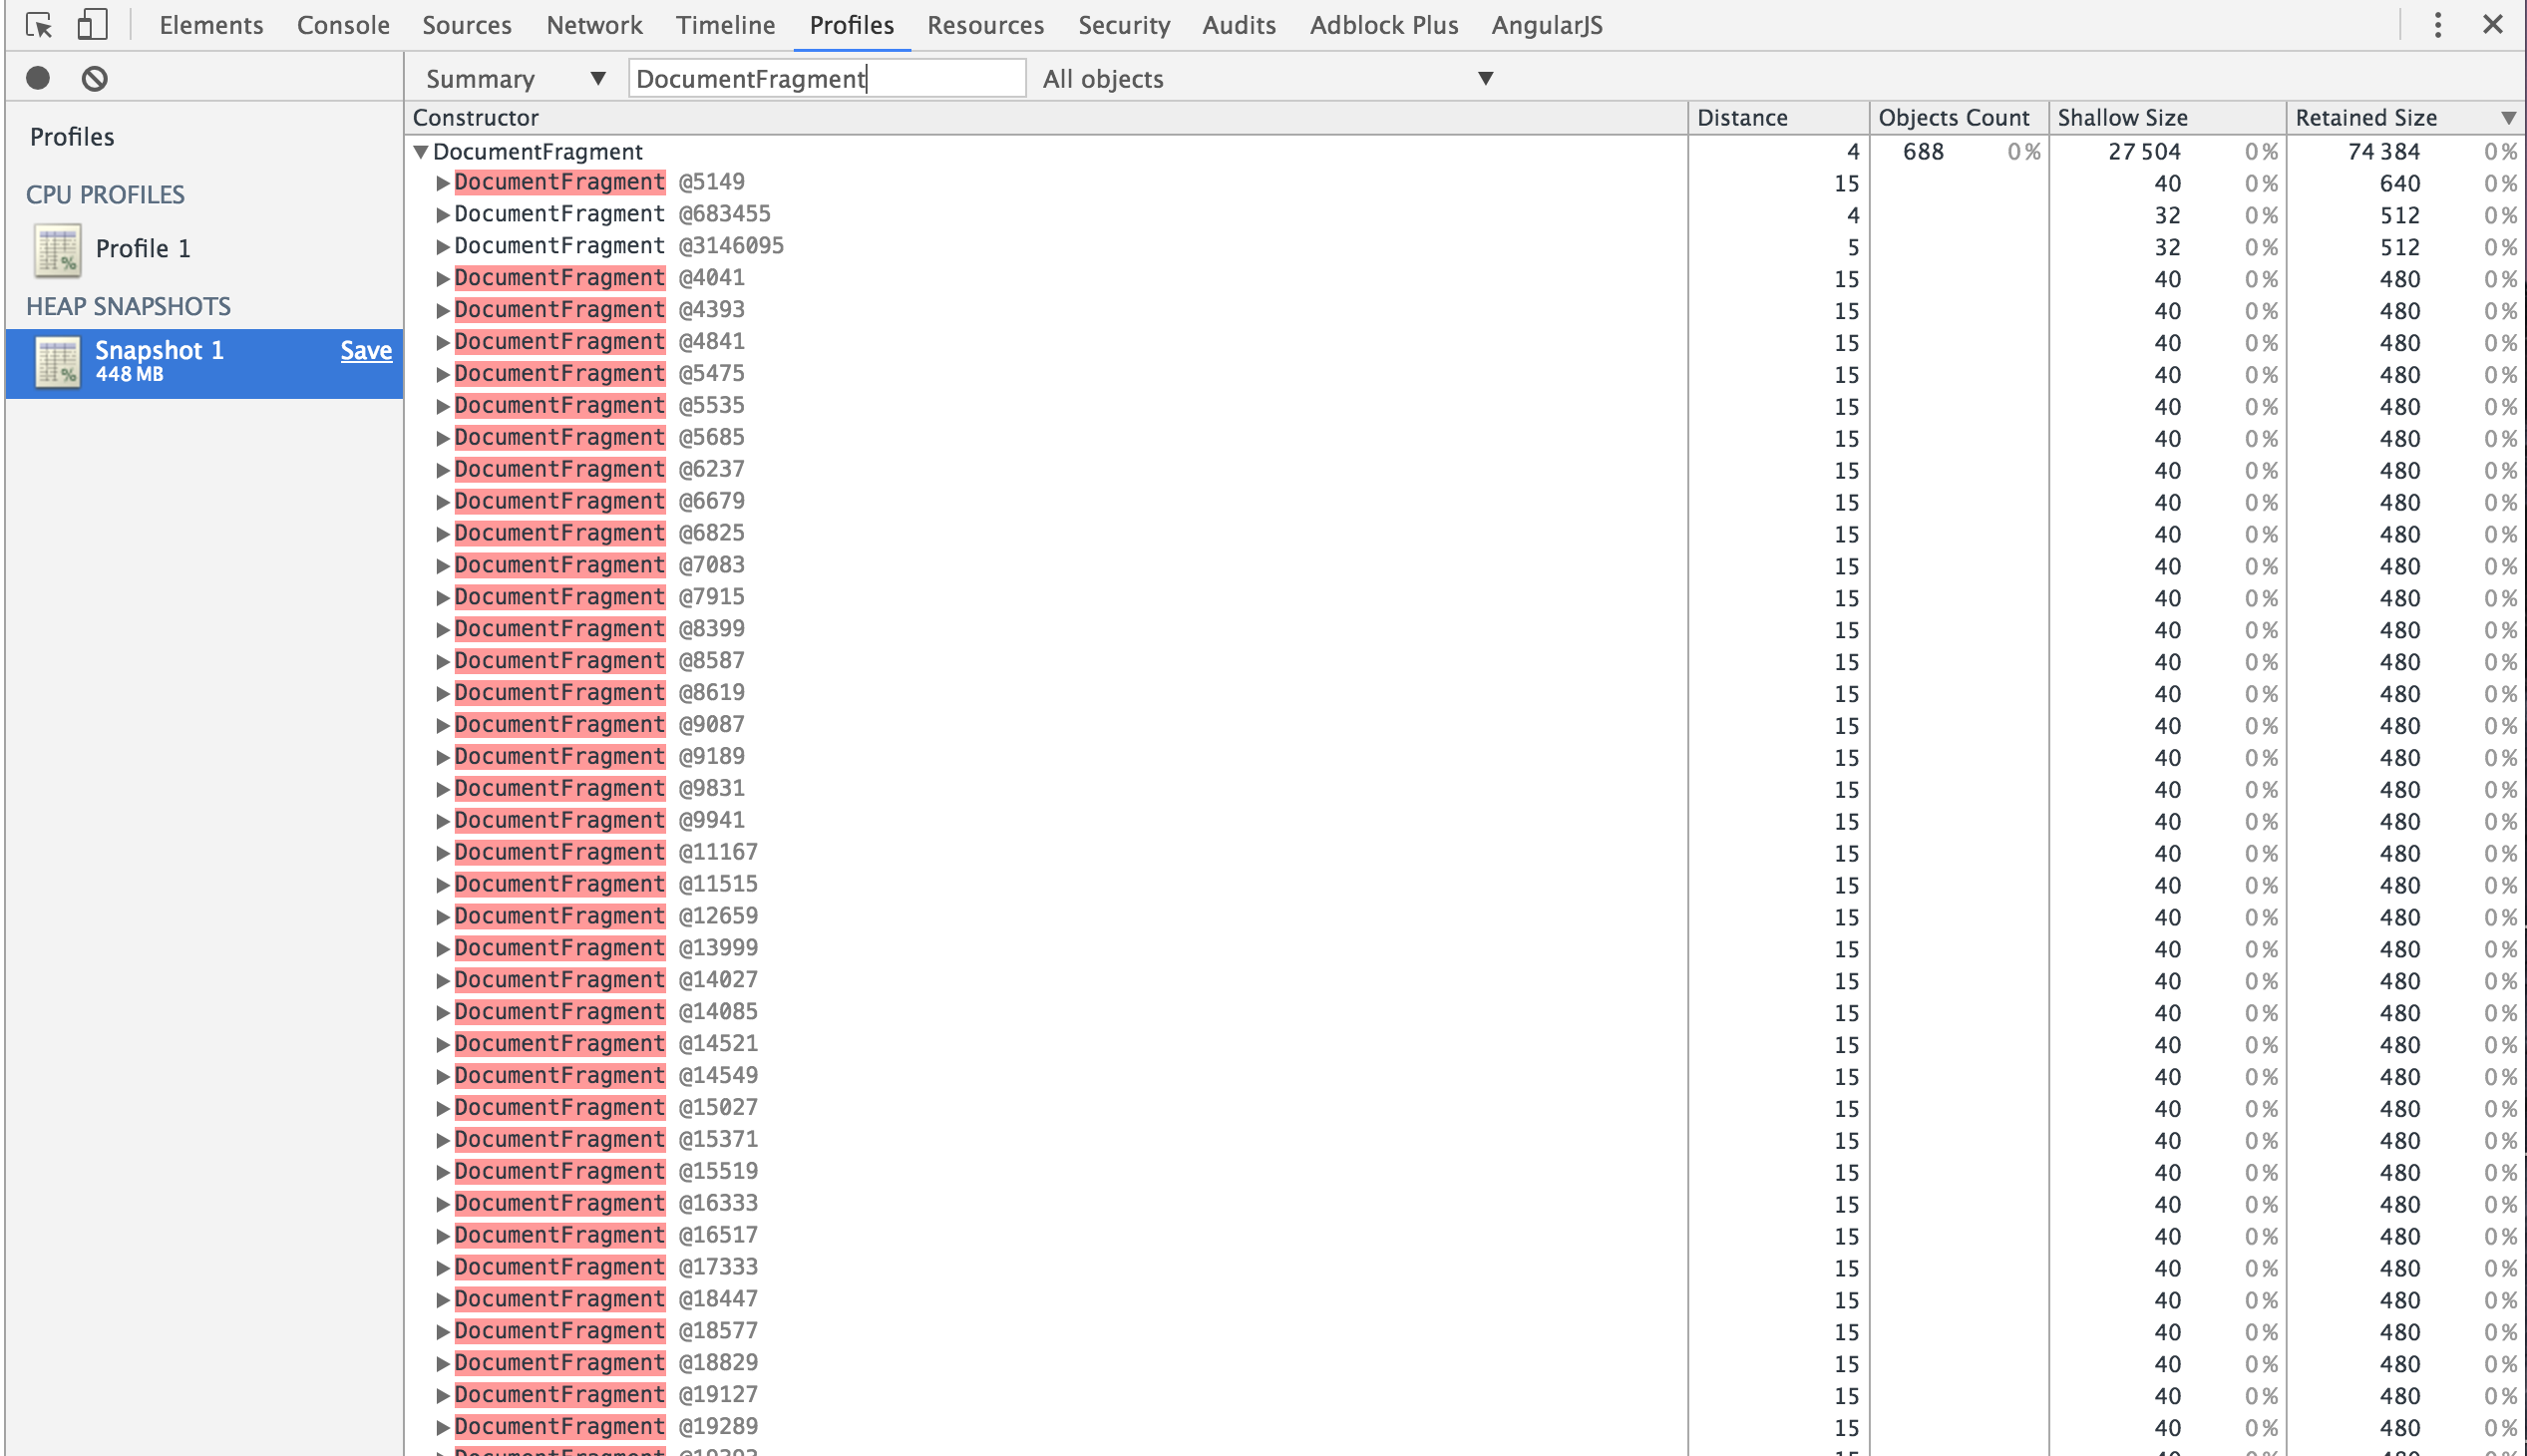The image size is (2527, 1456).
Task: Click the DocumentFragment class filter field
Action: click(x=827, y=78)
